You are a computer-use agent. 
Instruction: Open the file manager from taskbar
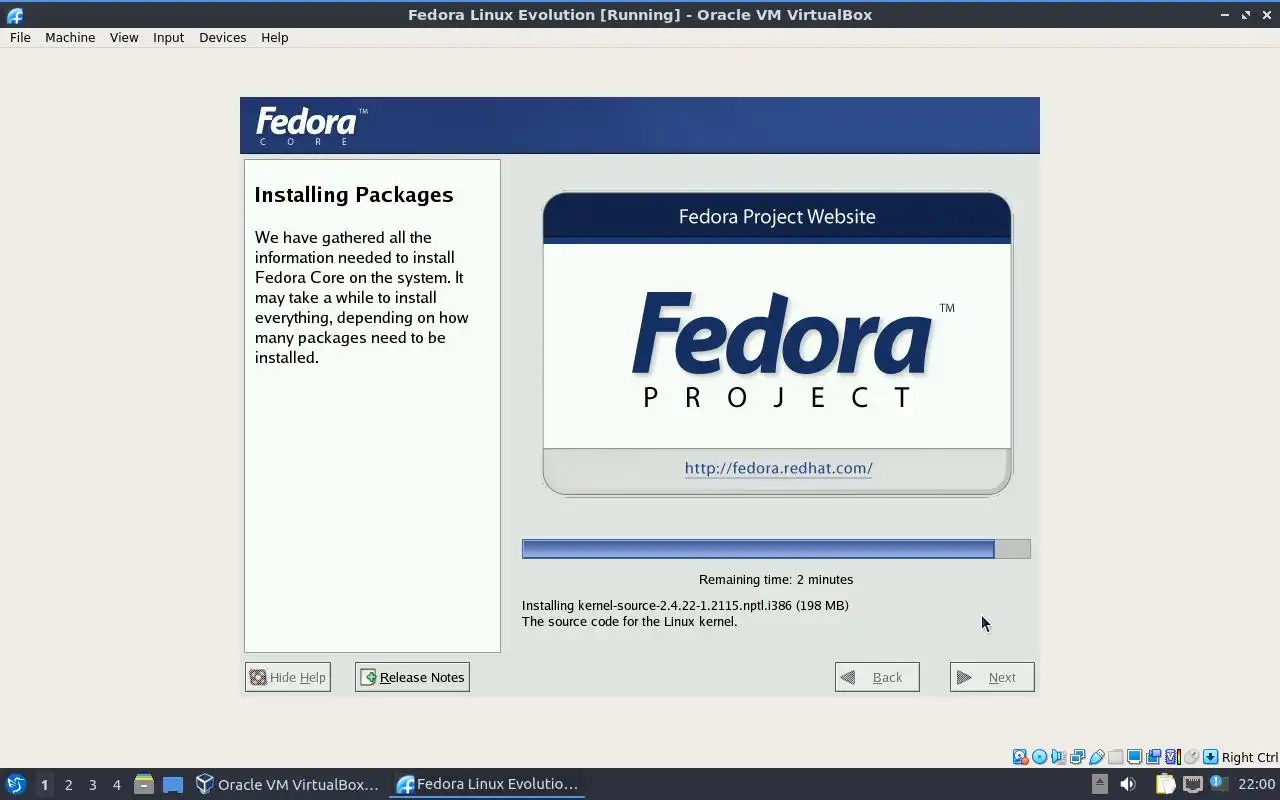(143, 784)
